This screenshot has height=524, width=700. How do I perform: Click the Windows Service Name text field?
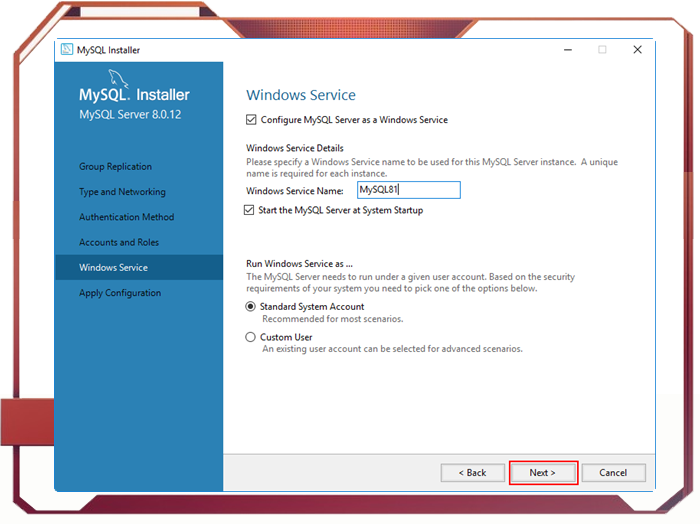coord(408,190)
